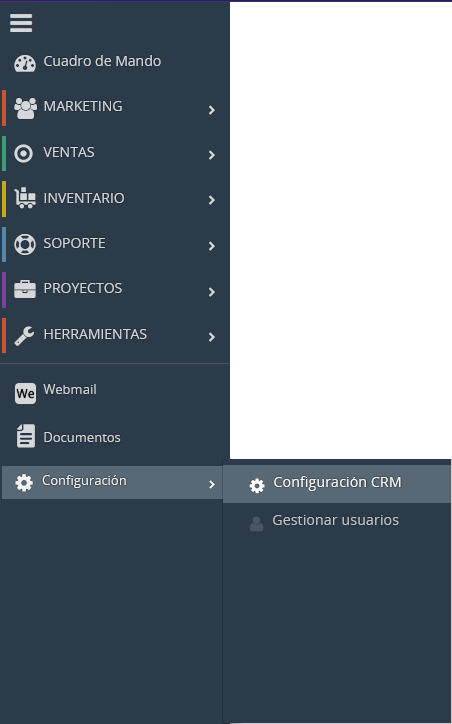The height and width of the screenshot is (724, 452).
Task: Click the Soporte lifebuoy icon
Action: pos(24,244)
